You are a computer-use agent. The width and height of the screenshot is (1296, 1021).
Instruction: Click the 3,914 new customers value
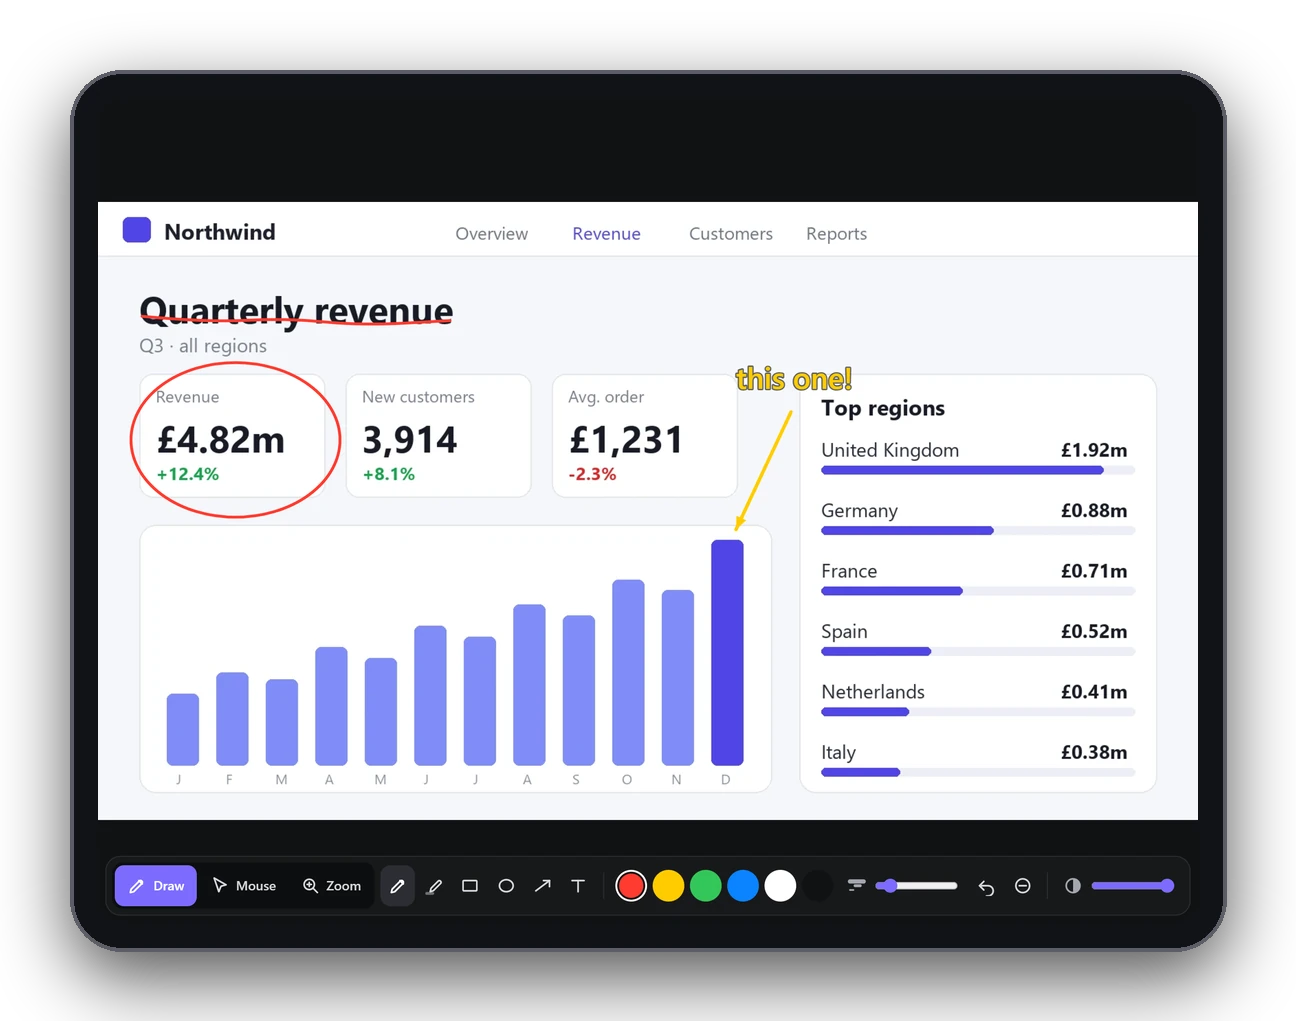coord(410,440)
